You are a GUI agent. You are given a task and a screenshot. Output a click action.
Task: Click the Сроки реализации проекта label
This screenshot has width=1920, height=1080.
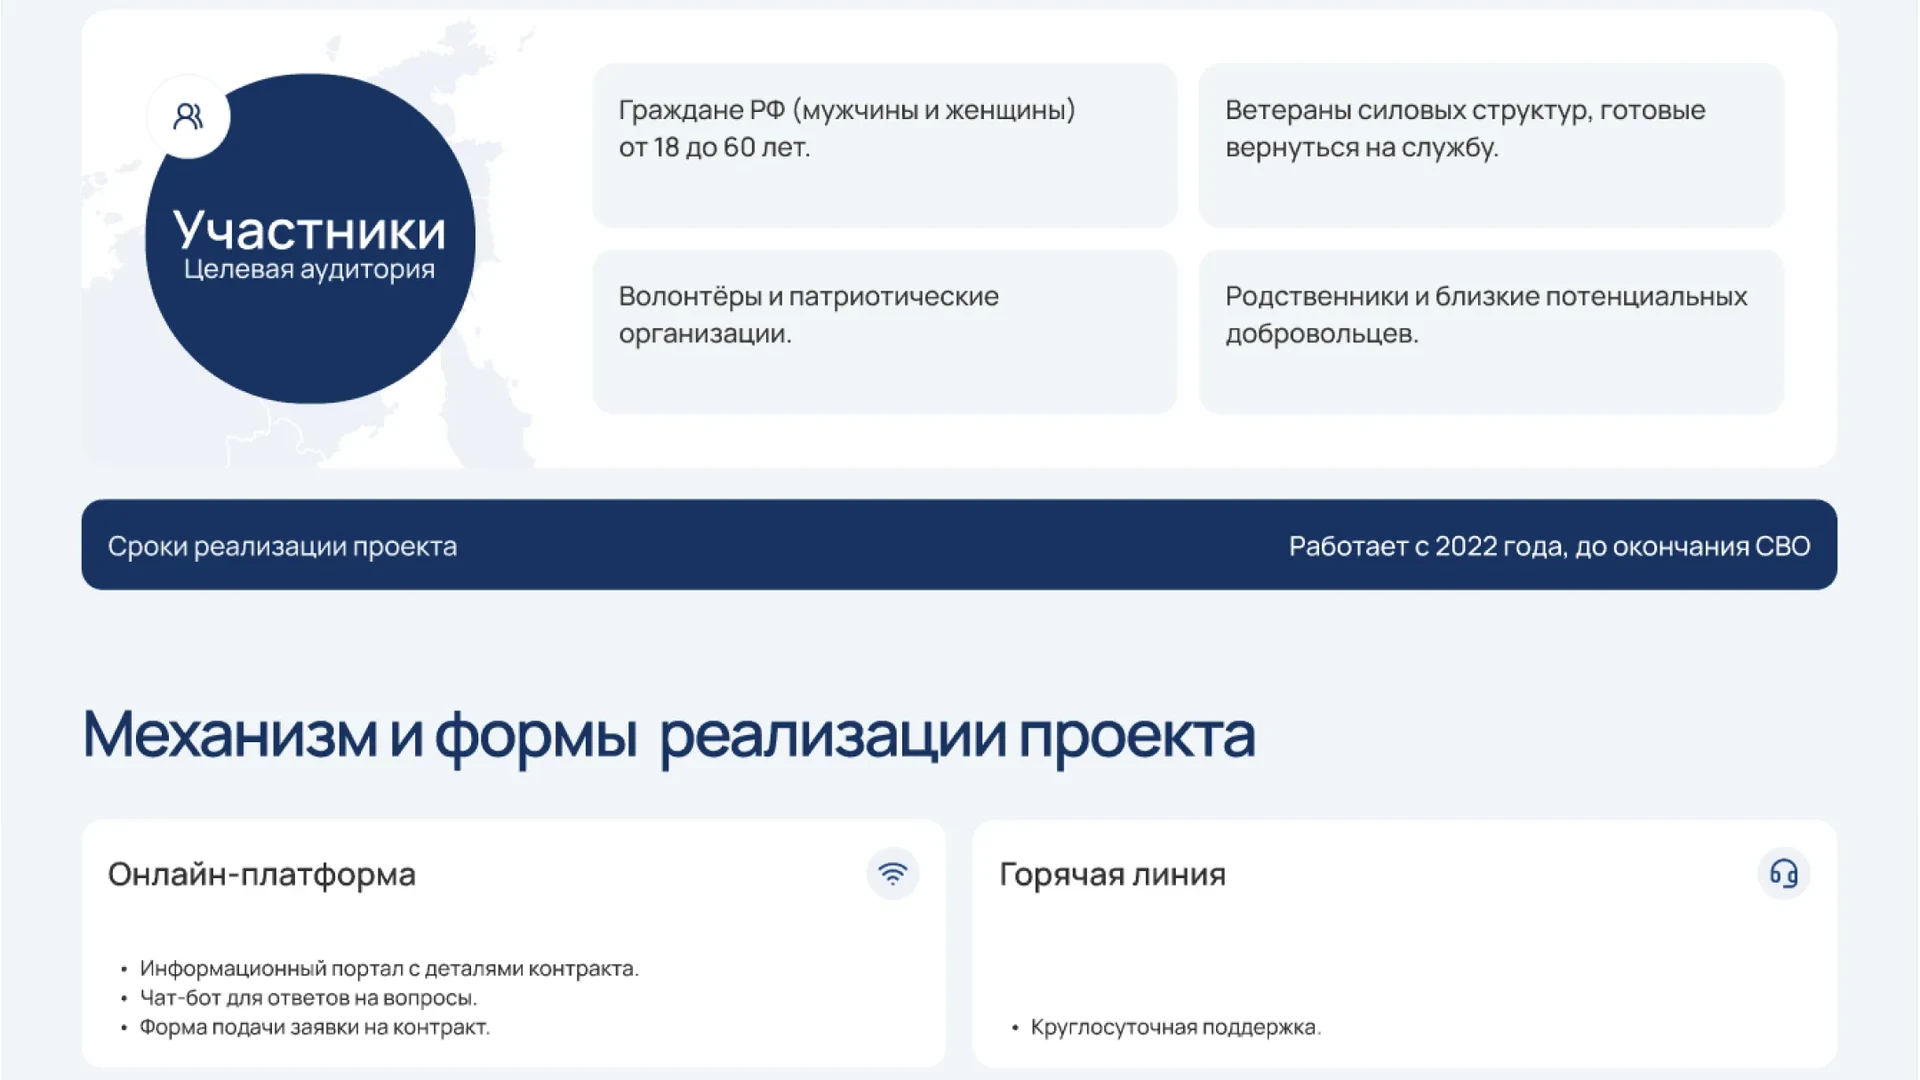coord(282,546)
